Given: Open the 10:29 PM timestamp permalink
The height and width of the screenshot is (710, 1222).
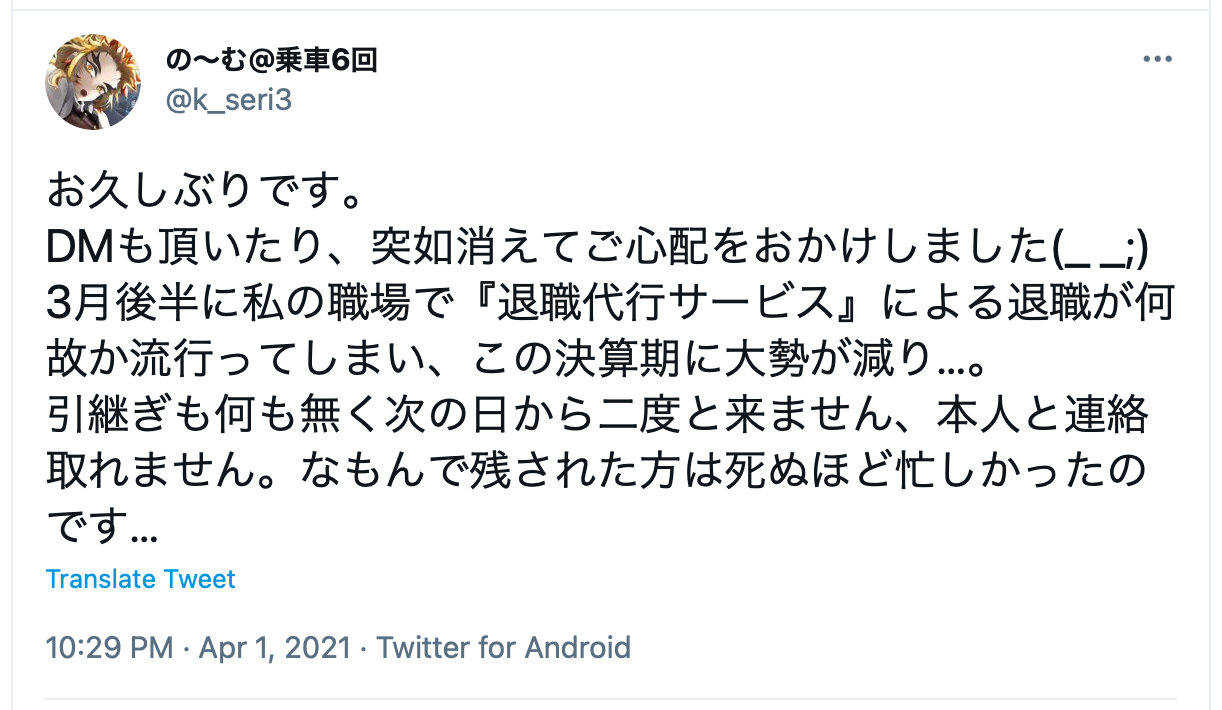Looking at the screenshot, I should [x=110, y=647].
